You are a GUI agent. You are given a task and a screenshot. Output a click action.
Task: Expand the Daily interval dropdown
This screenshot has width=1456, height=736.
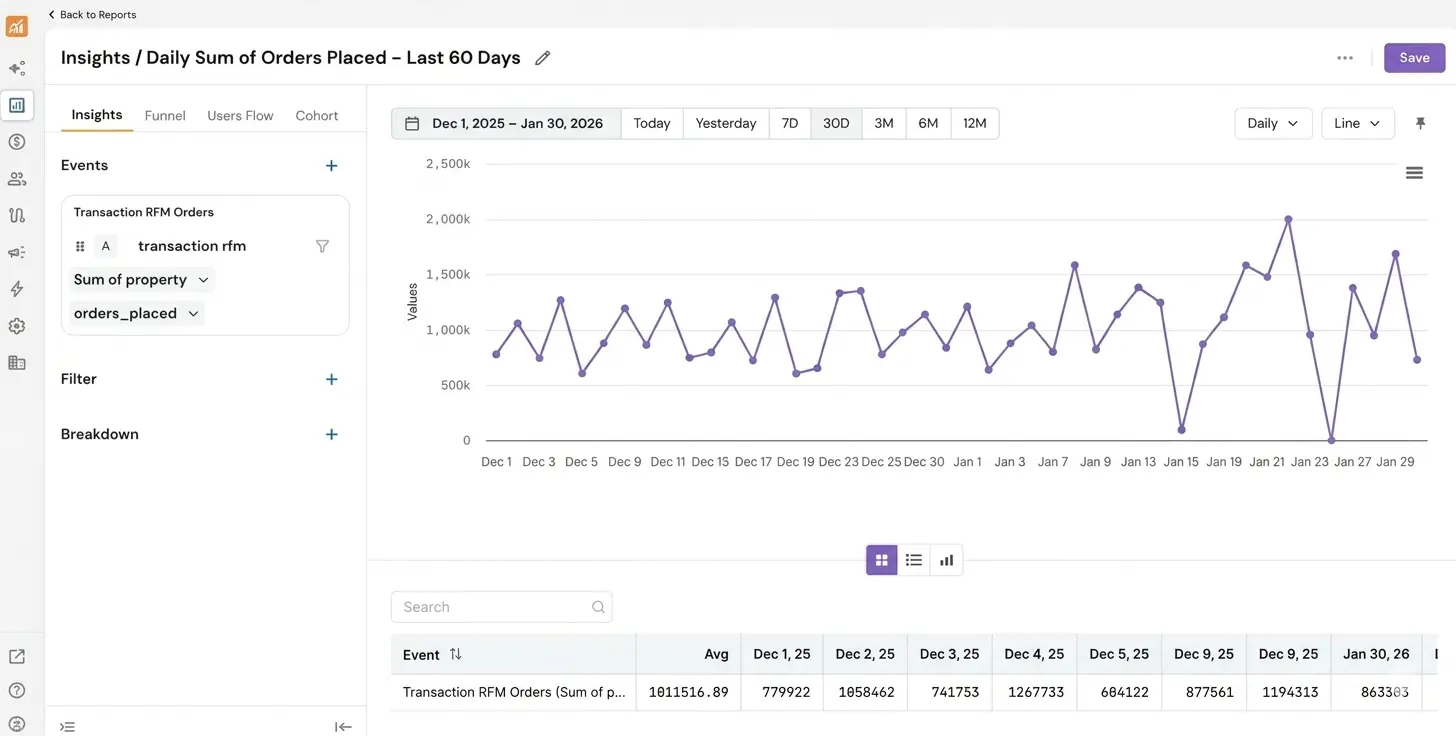(1272, 123)
